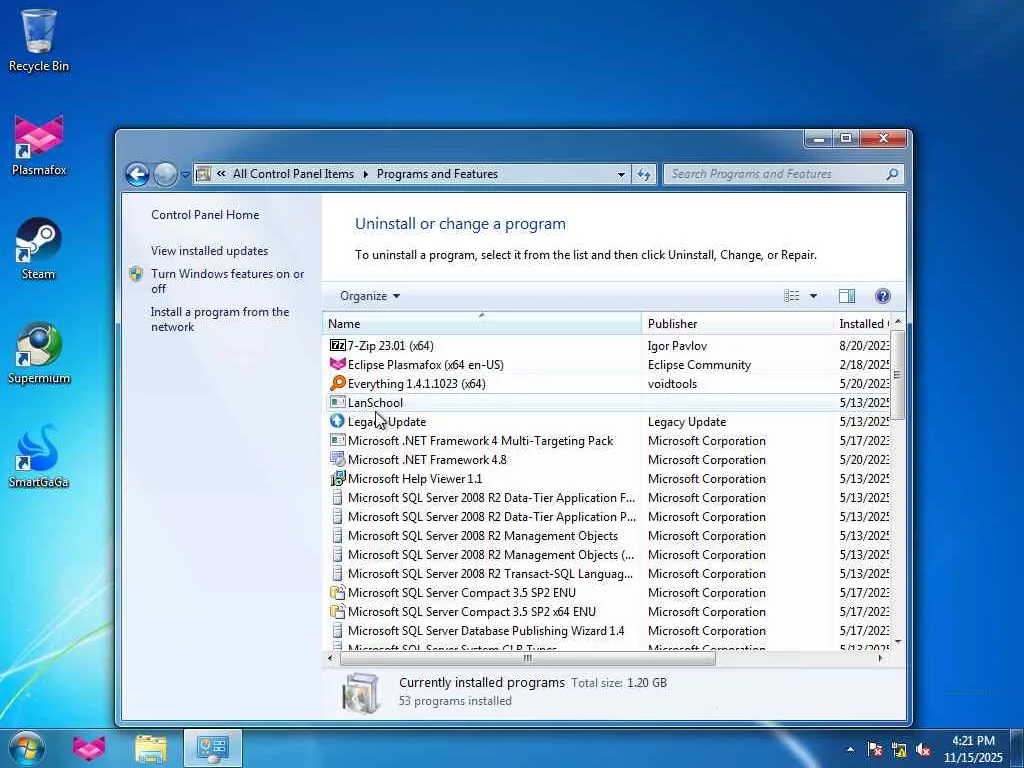The image size is (1024, 768).
Task: Select Microsoft SQL Server Compact 3.5 SP2 x64 ENU
Action: pyautogui.click(x=472, y=611)
